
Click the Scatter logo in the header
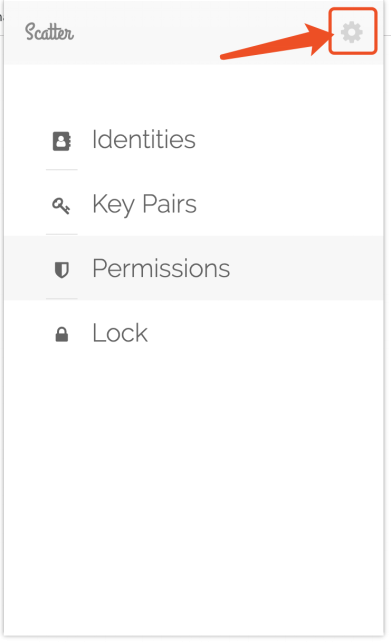pyautogui.click(x=49, y=32)
